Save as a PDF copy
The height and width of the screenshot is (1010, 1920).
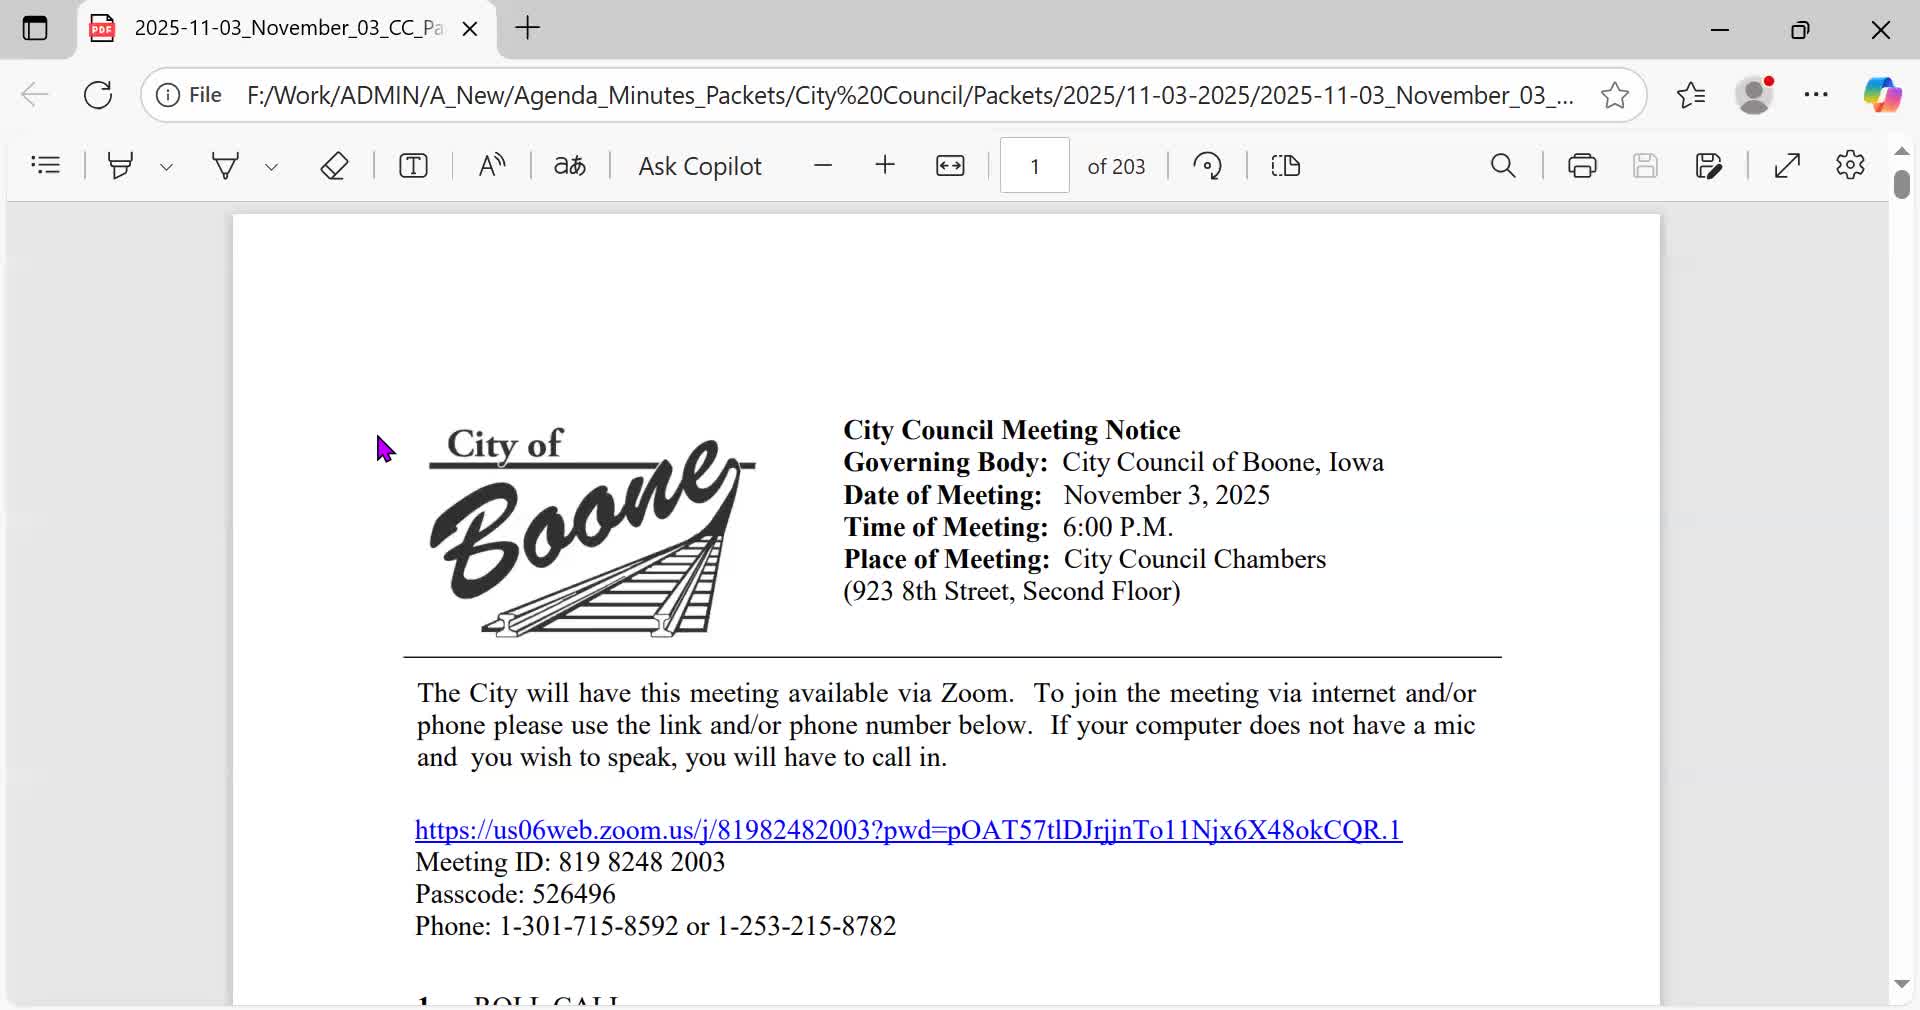click(1709, 166)
